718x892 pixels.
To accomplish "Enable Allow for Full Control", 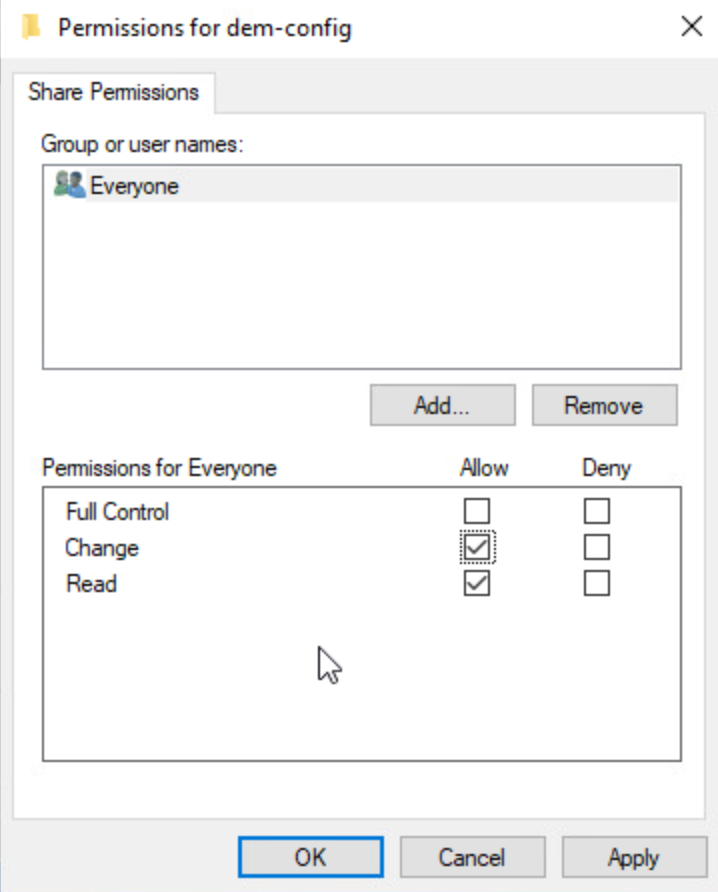I will [x=477, y=512].
